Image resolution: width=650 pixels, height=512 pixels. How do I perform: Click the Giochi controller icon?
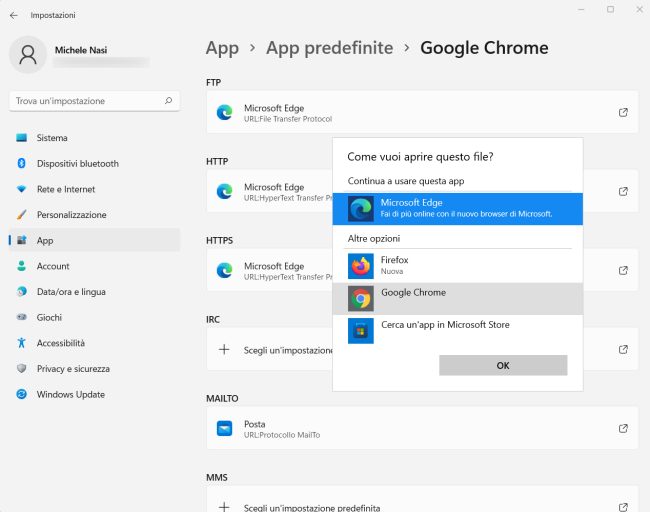point(22,318)
